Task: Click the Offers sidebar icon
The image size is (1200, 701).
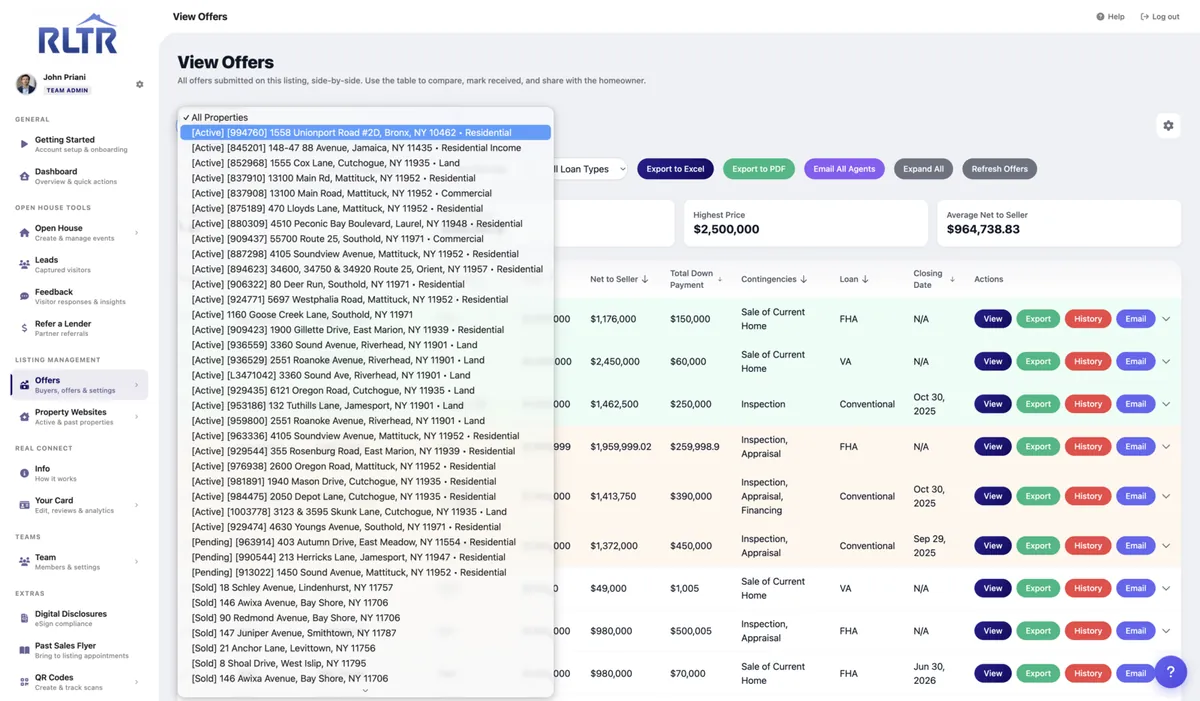Action: (x=24, y=385)
